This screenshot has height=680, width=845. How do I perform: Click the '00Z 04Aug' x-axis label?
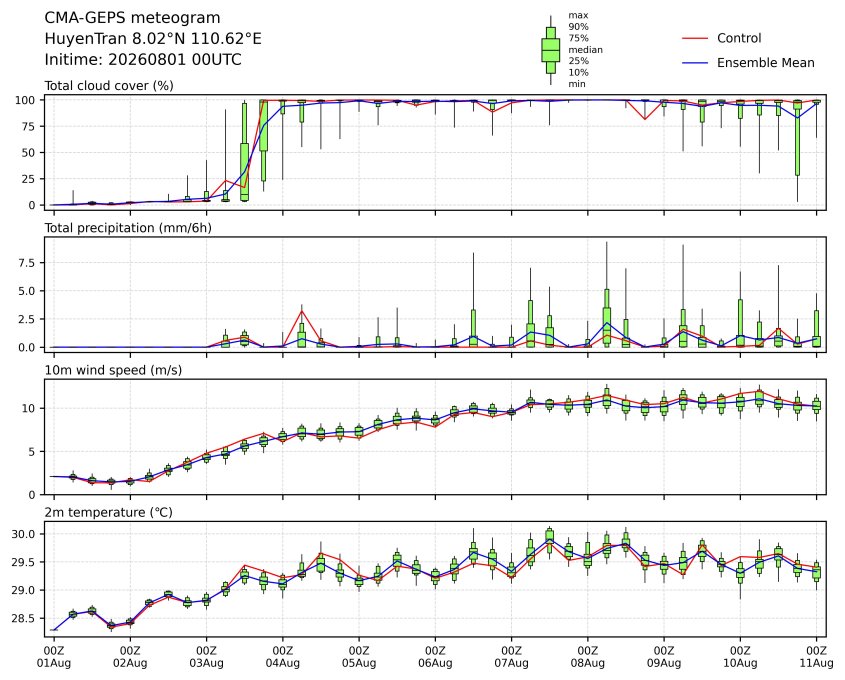(282, 656)
